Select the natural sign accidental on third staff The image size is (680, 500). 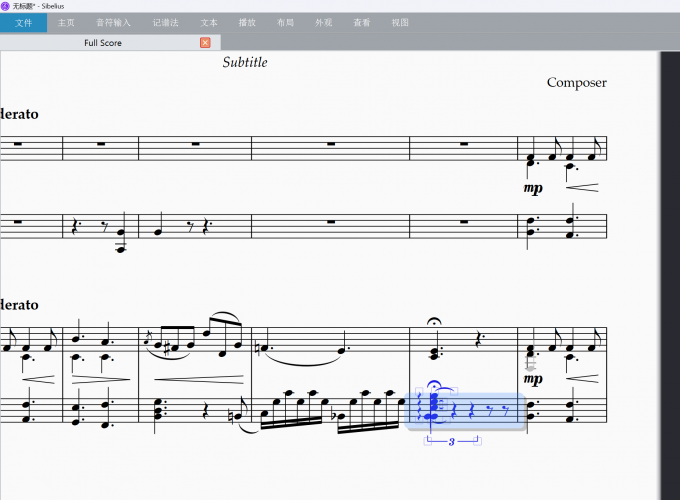(x=257, y=349)
